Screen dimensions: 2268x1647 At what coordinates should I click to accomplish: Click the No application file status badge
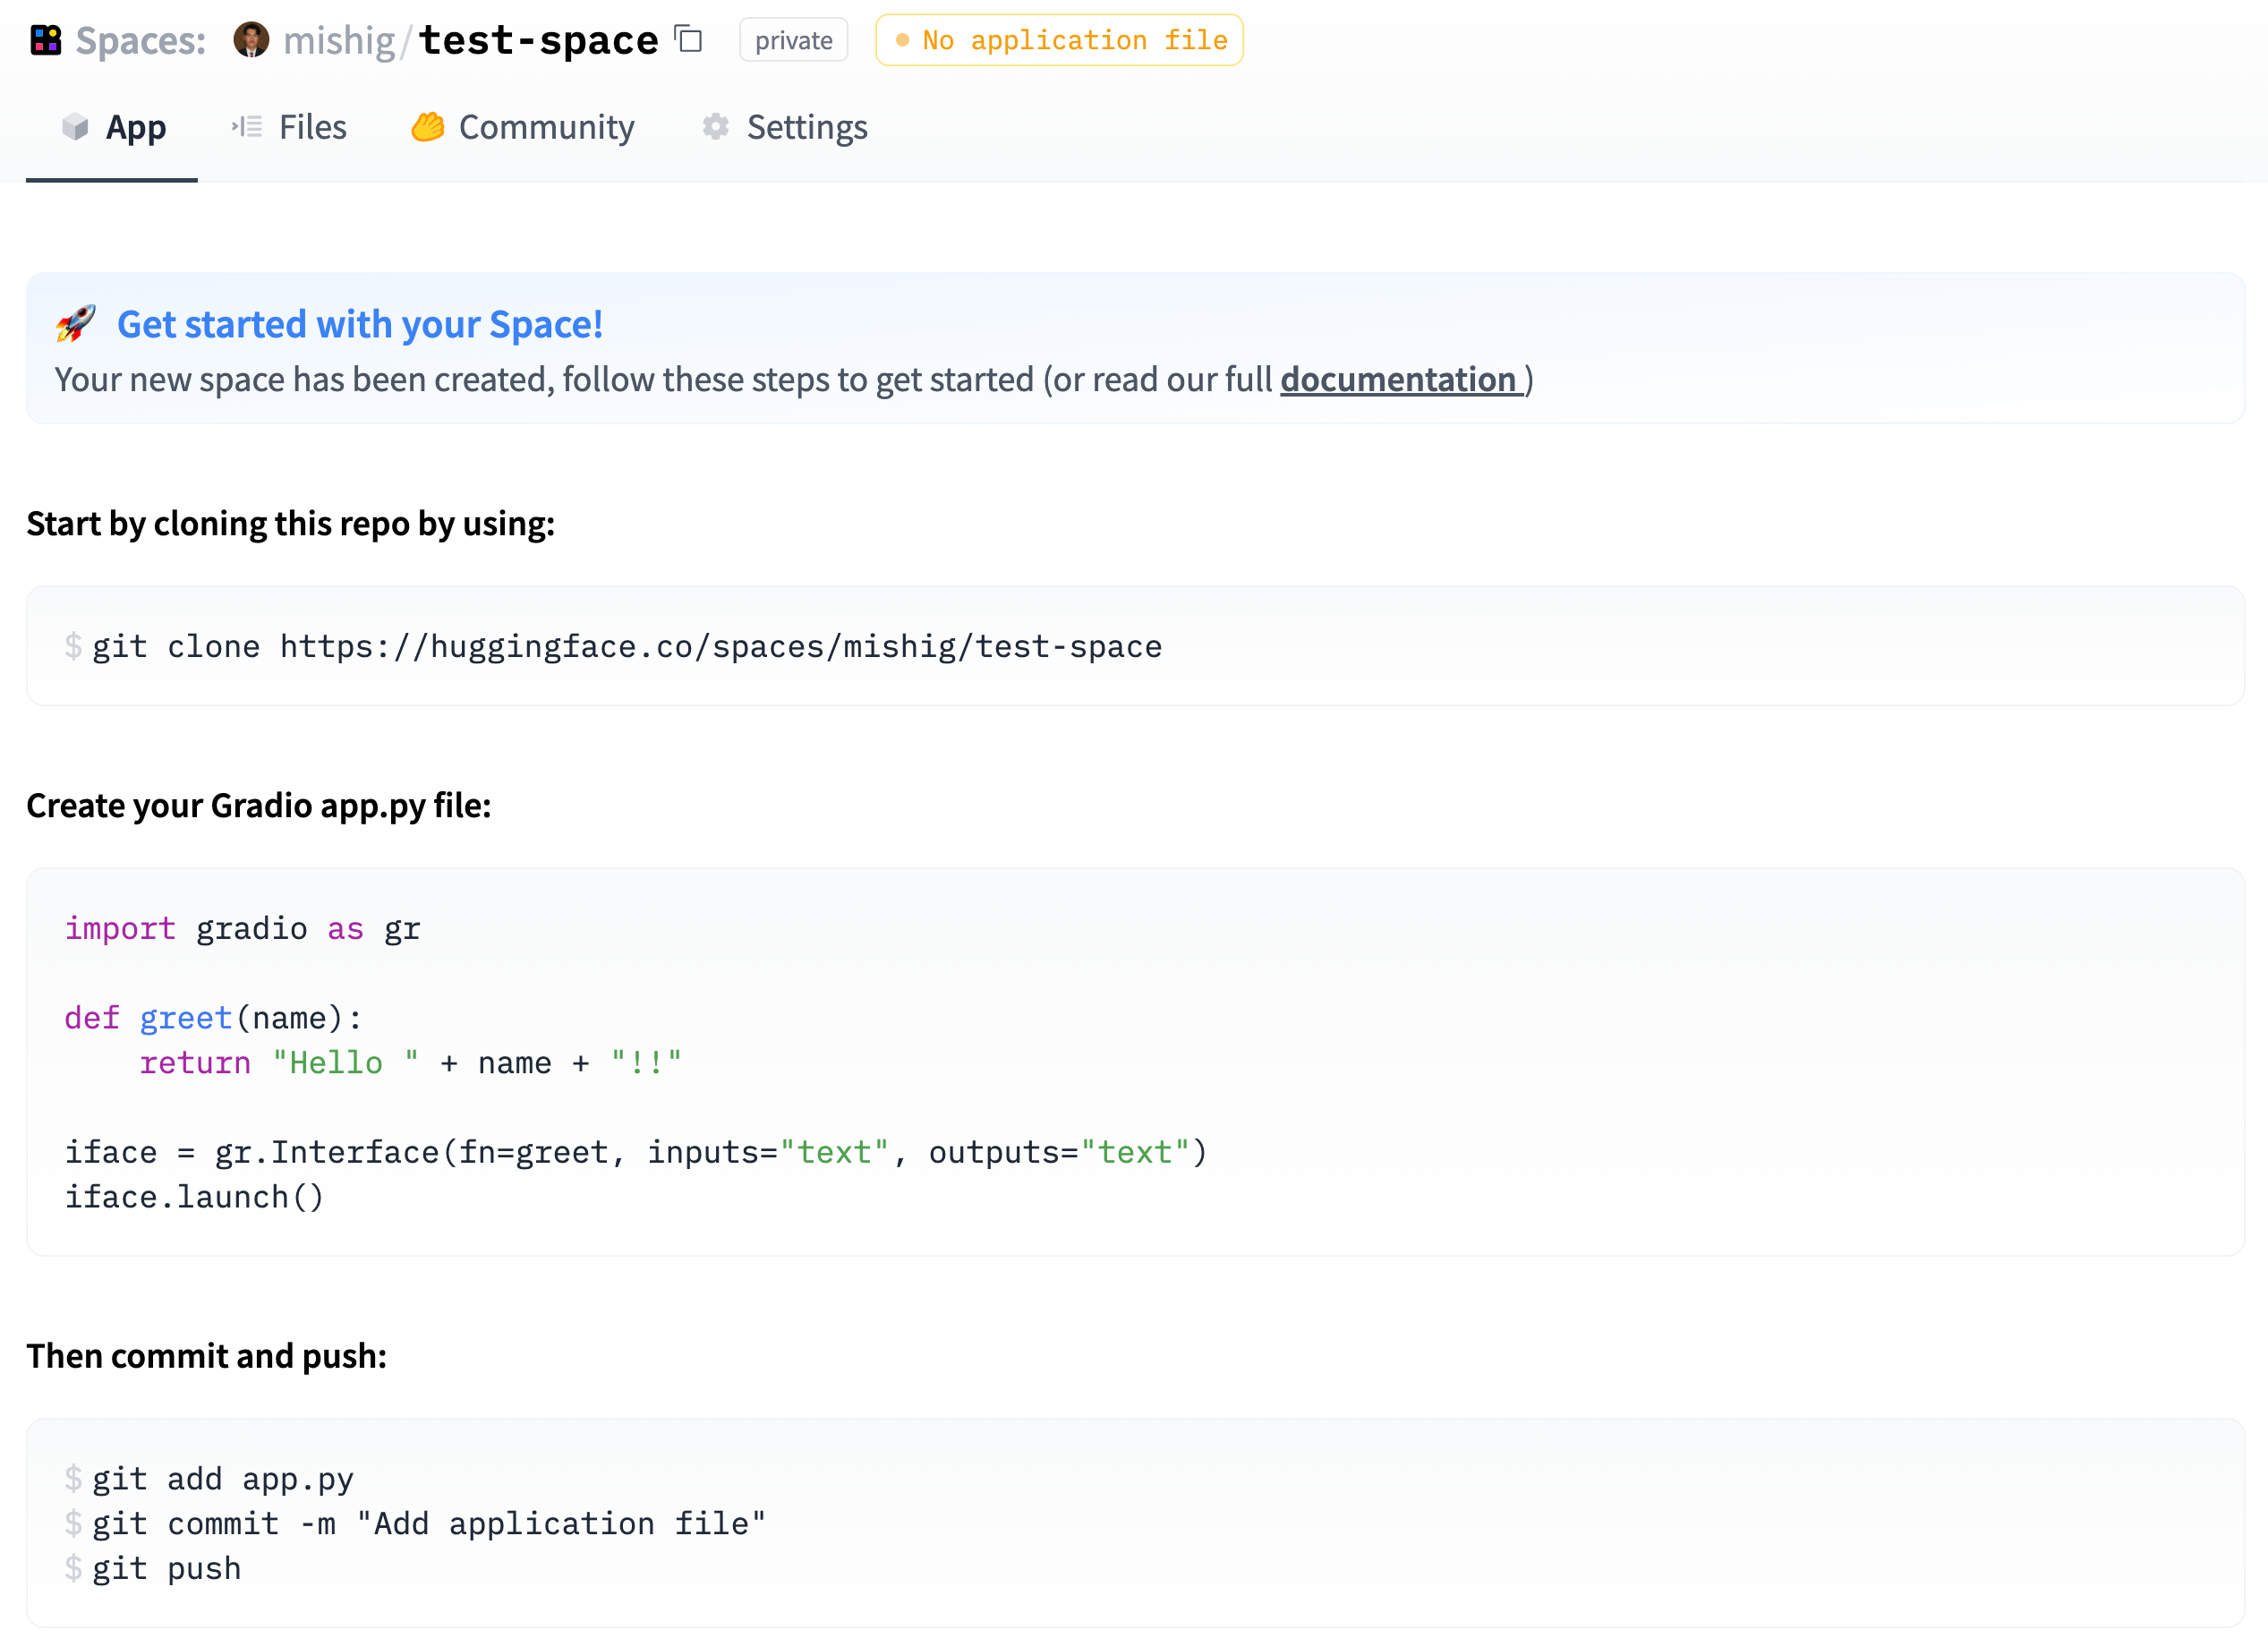1059,40
